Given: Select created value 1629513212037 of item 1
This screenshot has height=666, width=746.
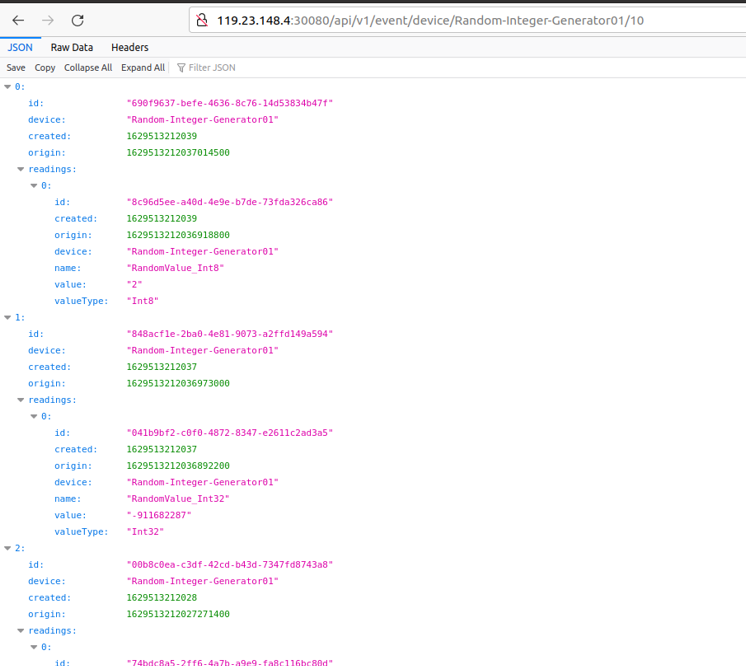Looking at the screenshot, I should click(161, 367).
